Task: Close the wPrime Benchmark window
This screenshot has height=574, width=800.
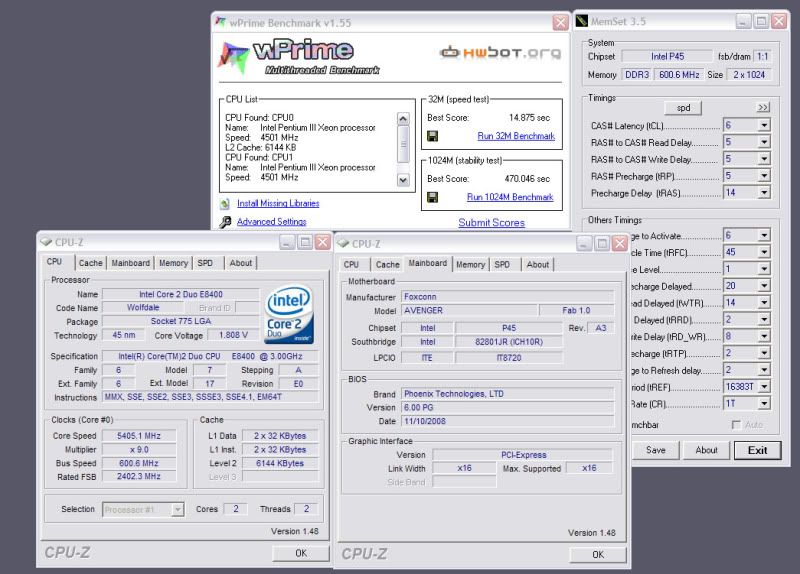Action: [x=560, y=22]
